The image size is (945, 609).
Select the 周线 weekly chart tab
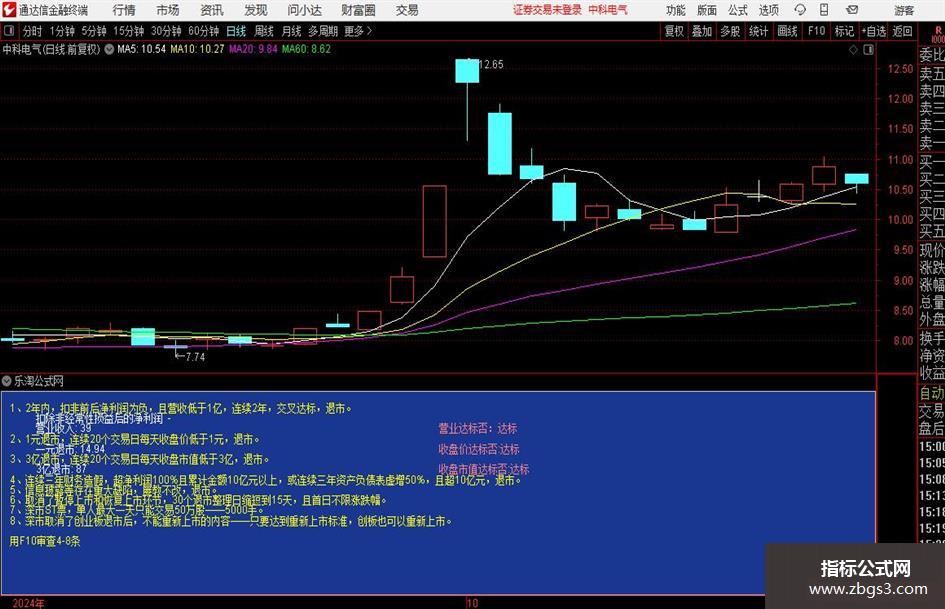pyautogui.click(x=264, y=31)
